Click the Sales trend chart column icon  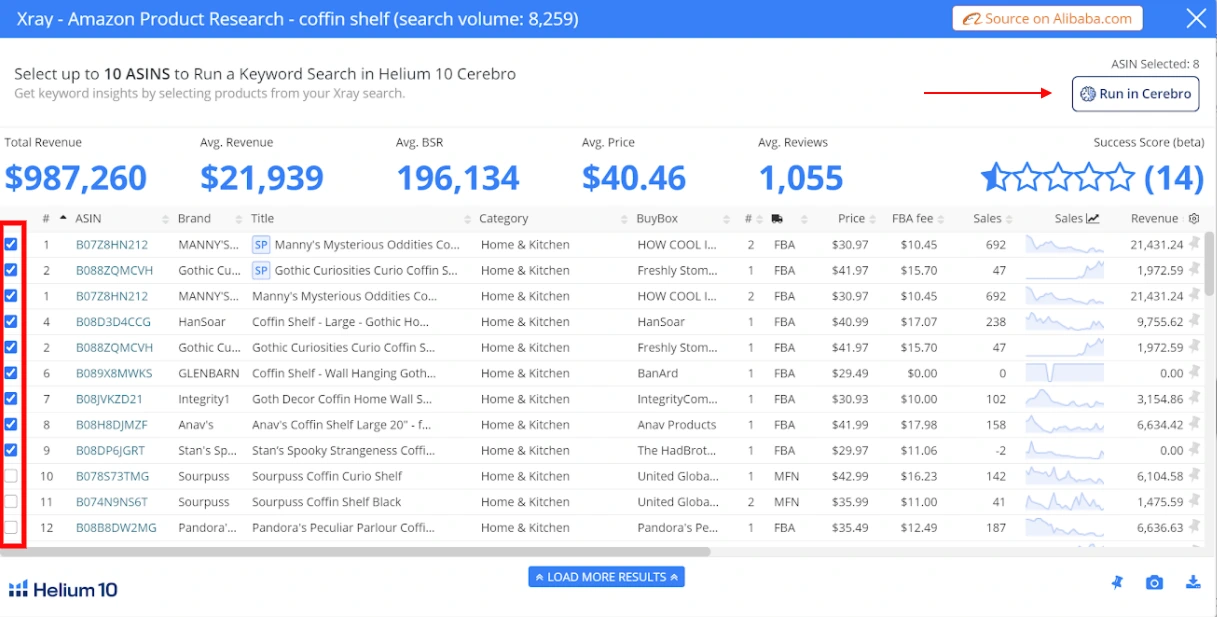[1093, 218]
